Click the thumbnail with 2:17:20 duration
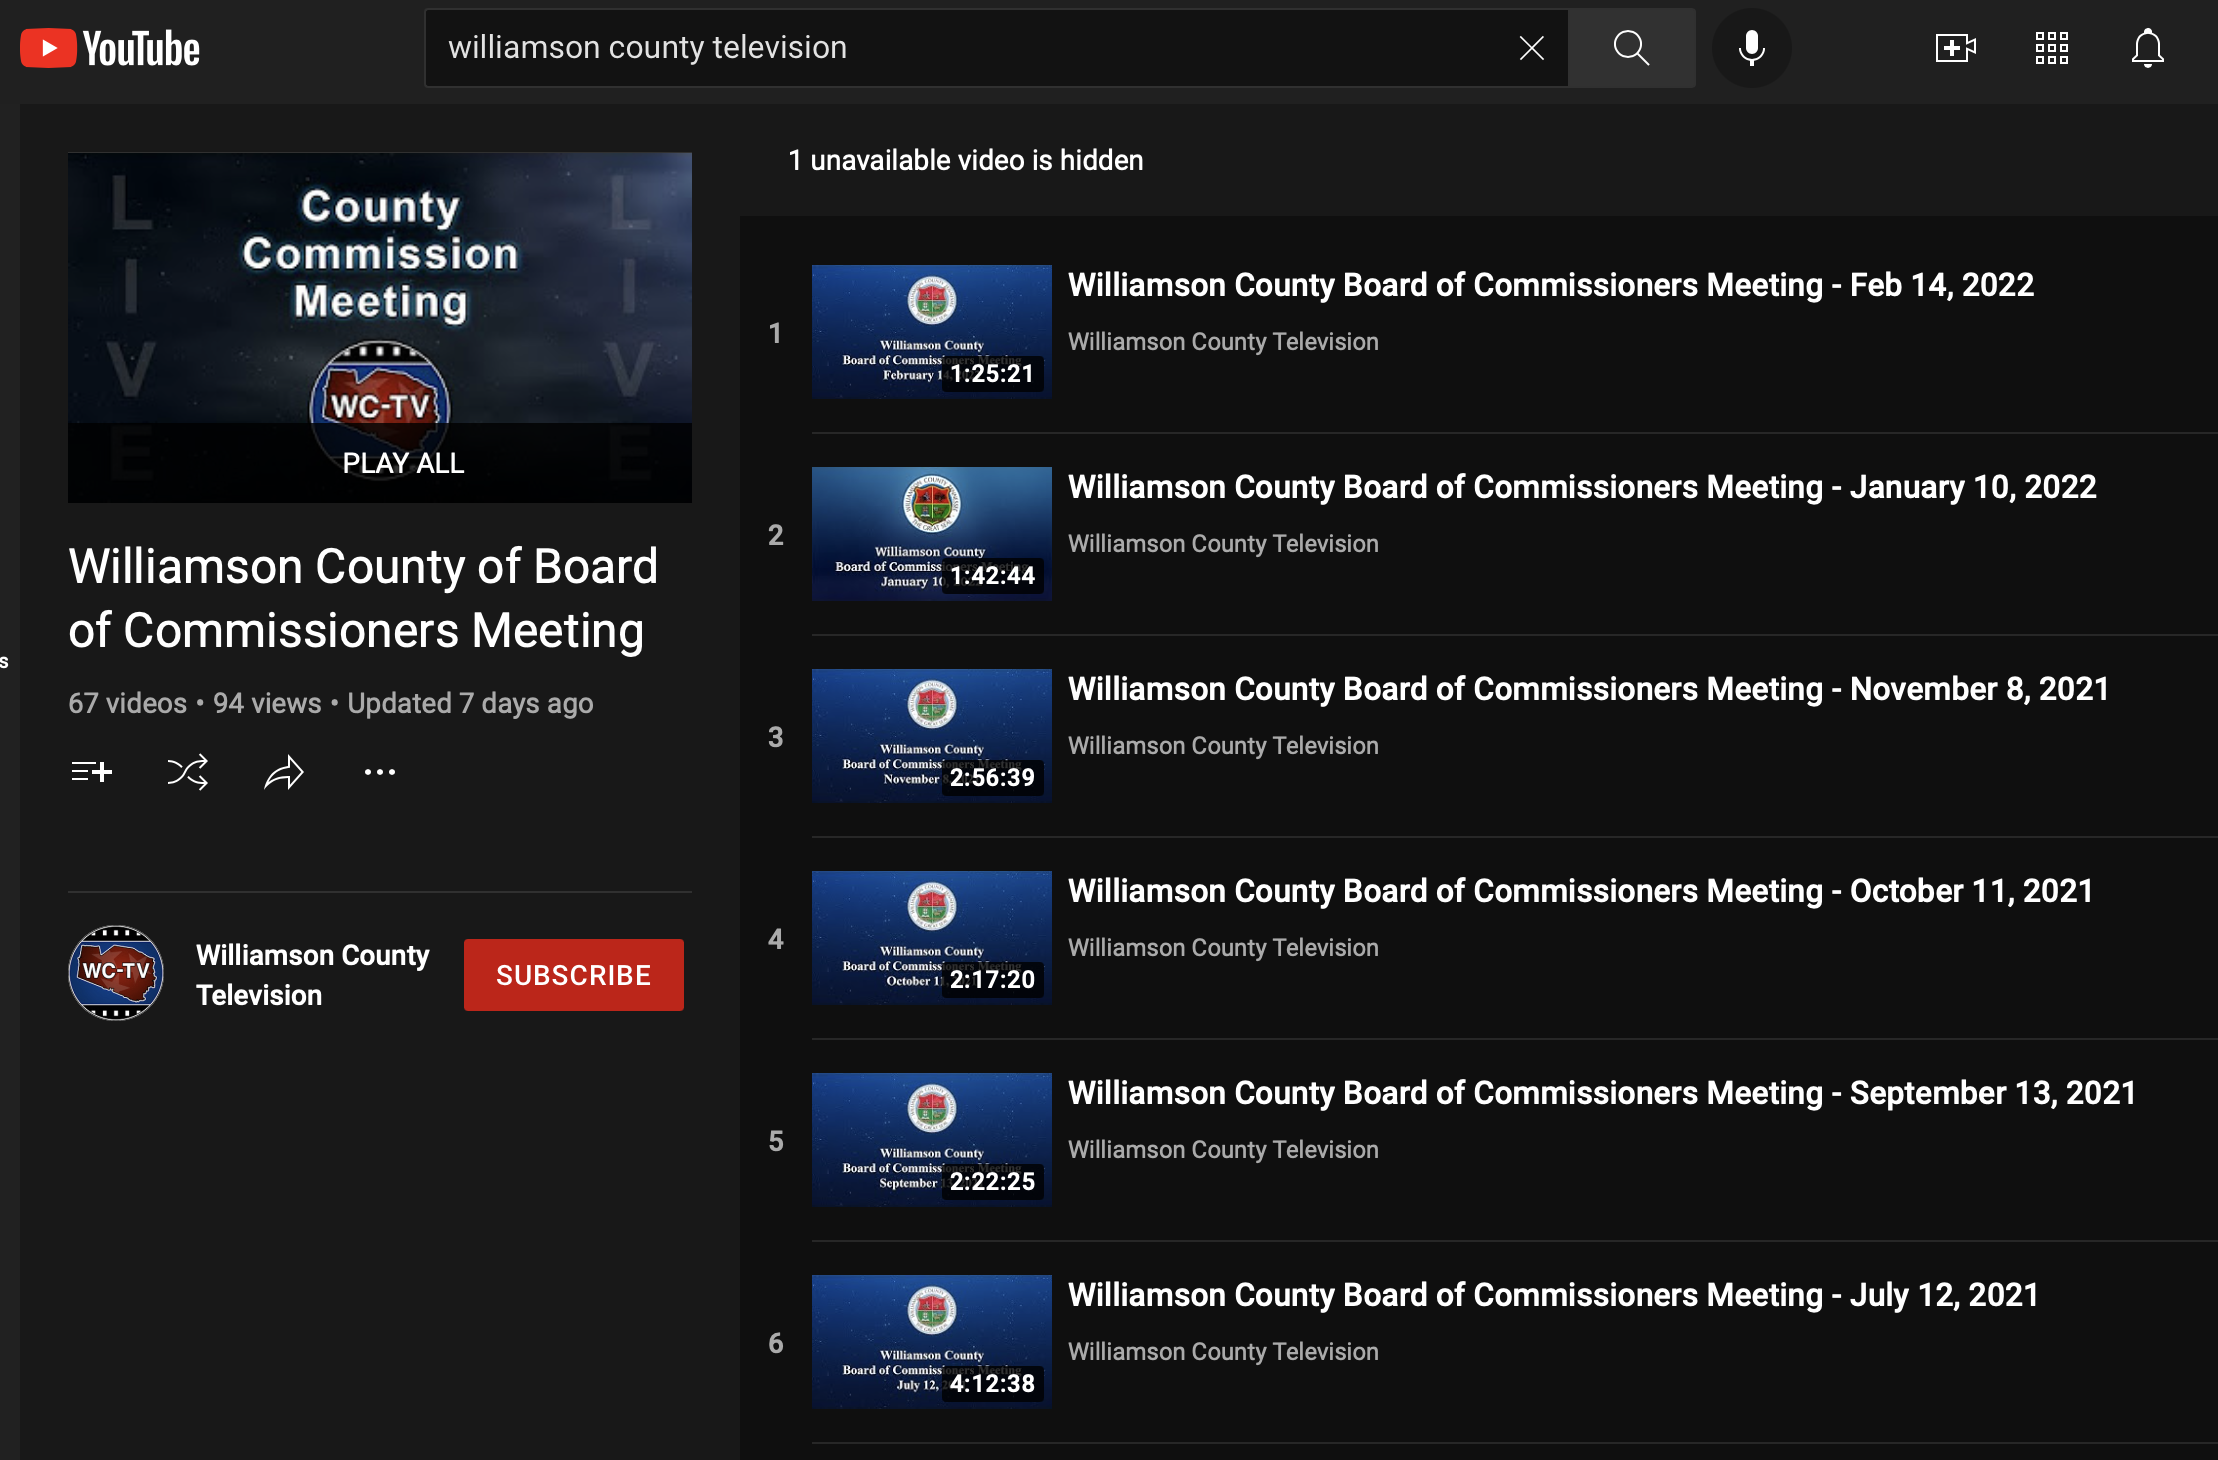The width and height of the screenshot is (2218, 1460). pos(931,938)
